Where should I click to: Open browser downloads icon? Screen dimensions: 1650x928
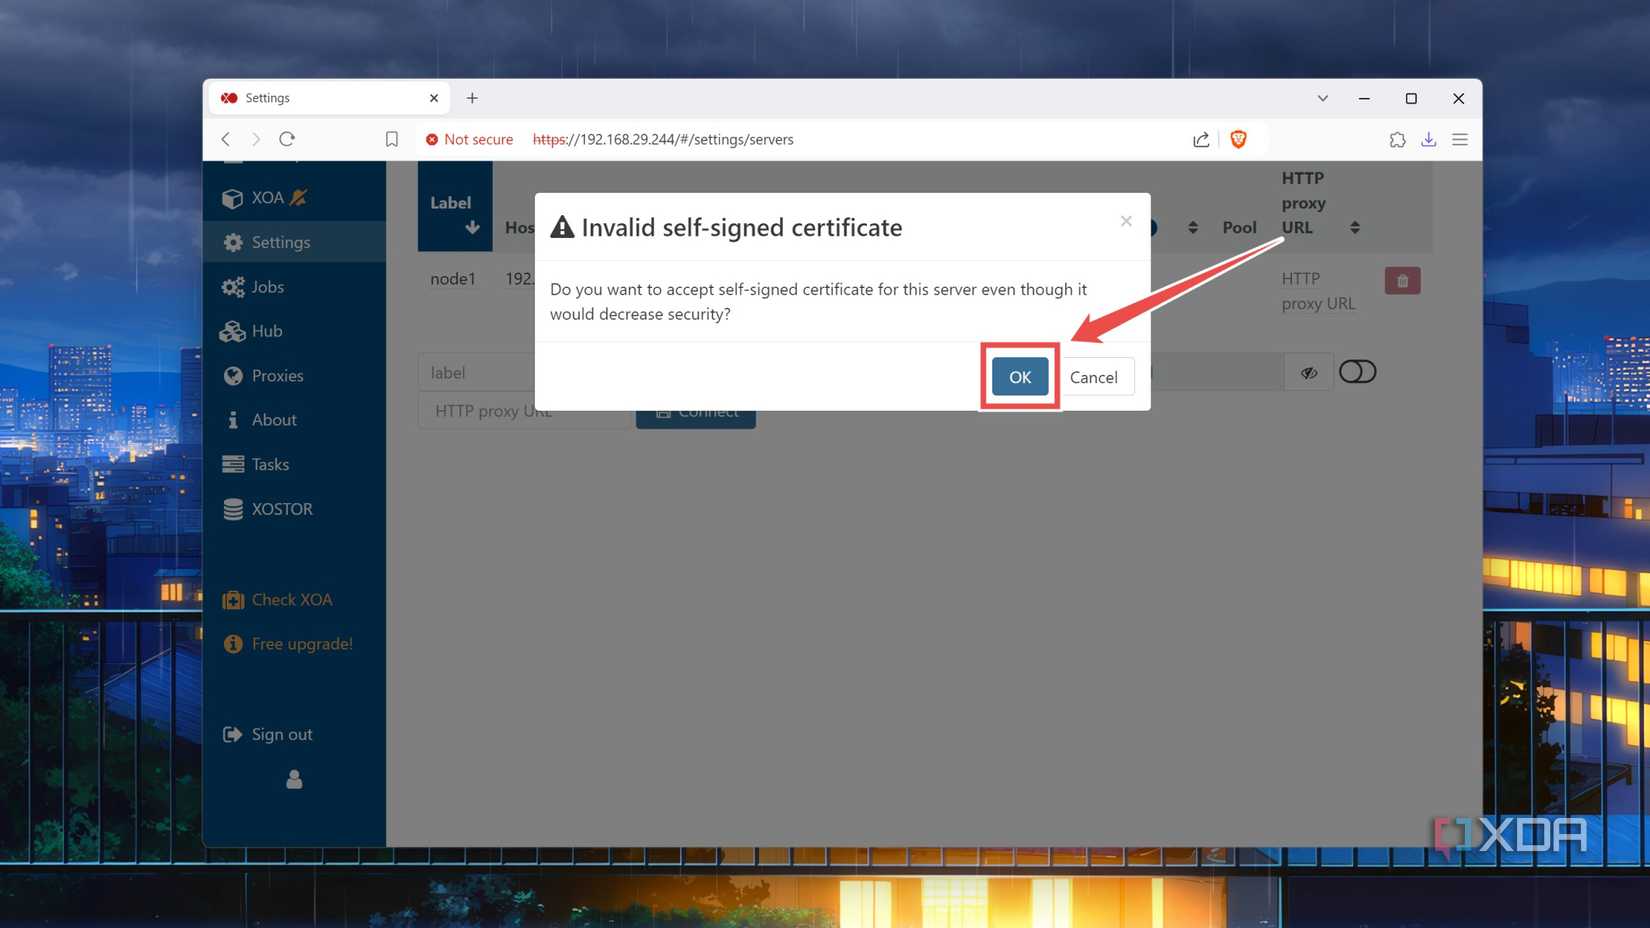click(1428, 139)
